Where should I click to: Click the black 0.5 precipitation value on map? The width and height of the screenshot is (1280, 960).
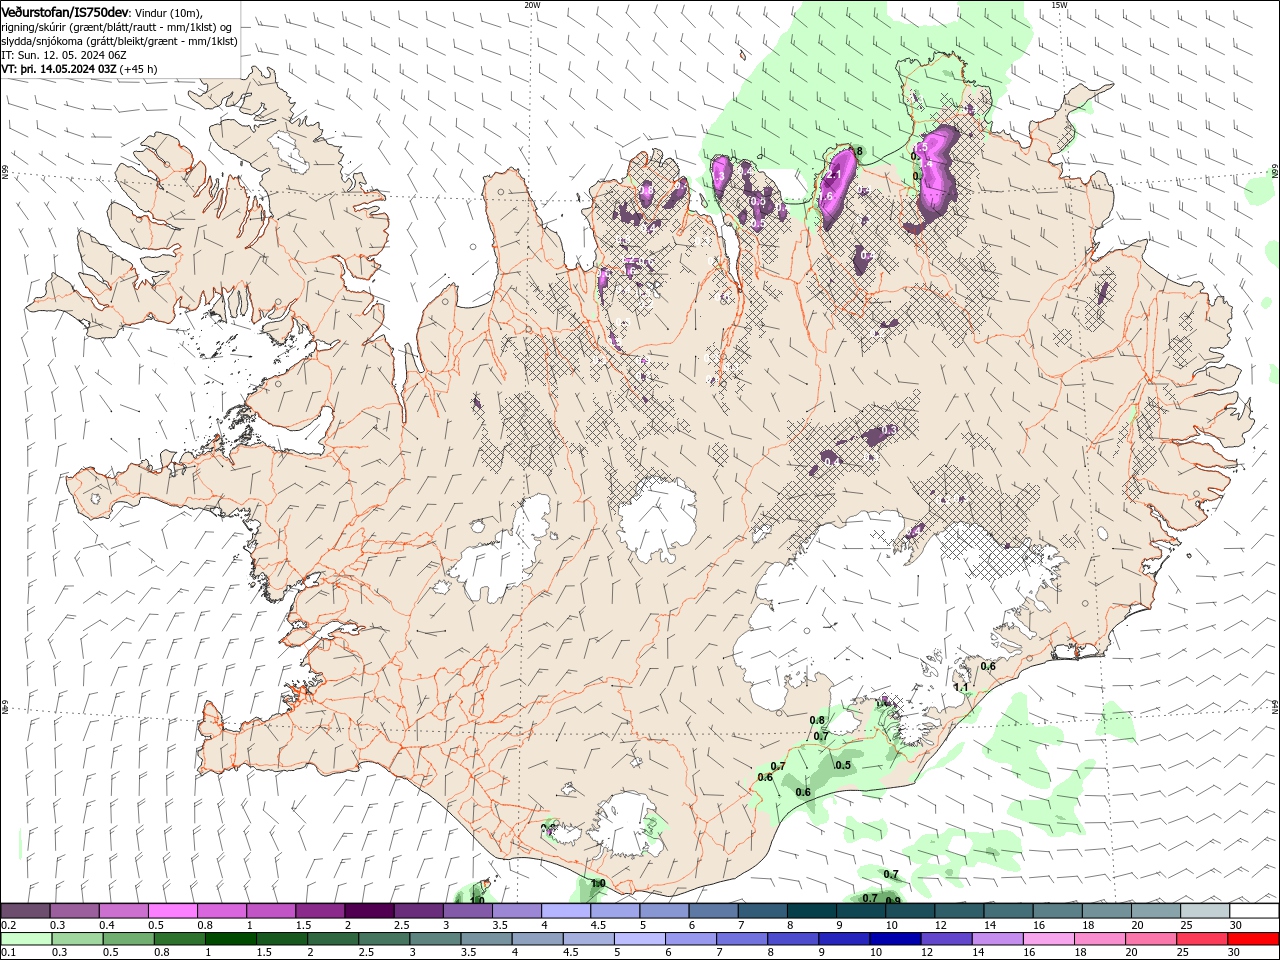(843, 765)
